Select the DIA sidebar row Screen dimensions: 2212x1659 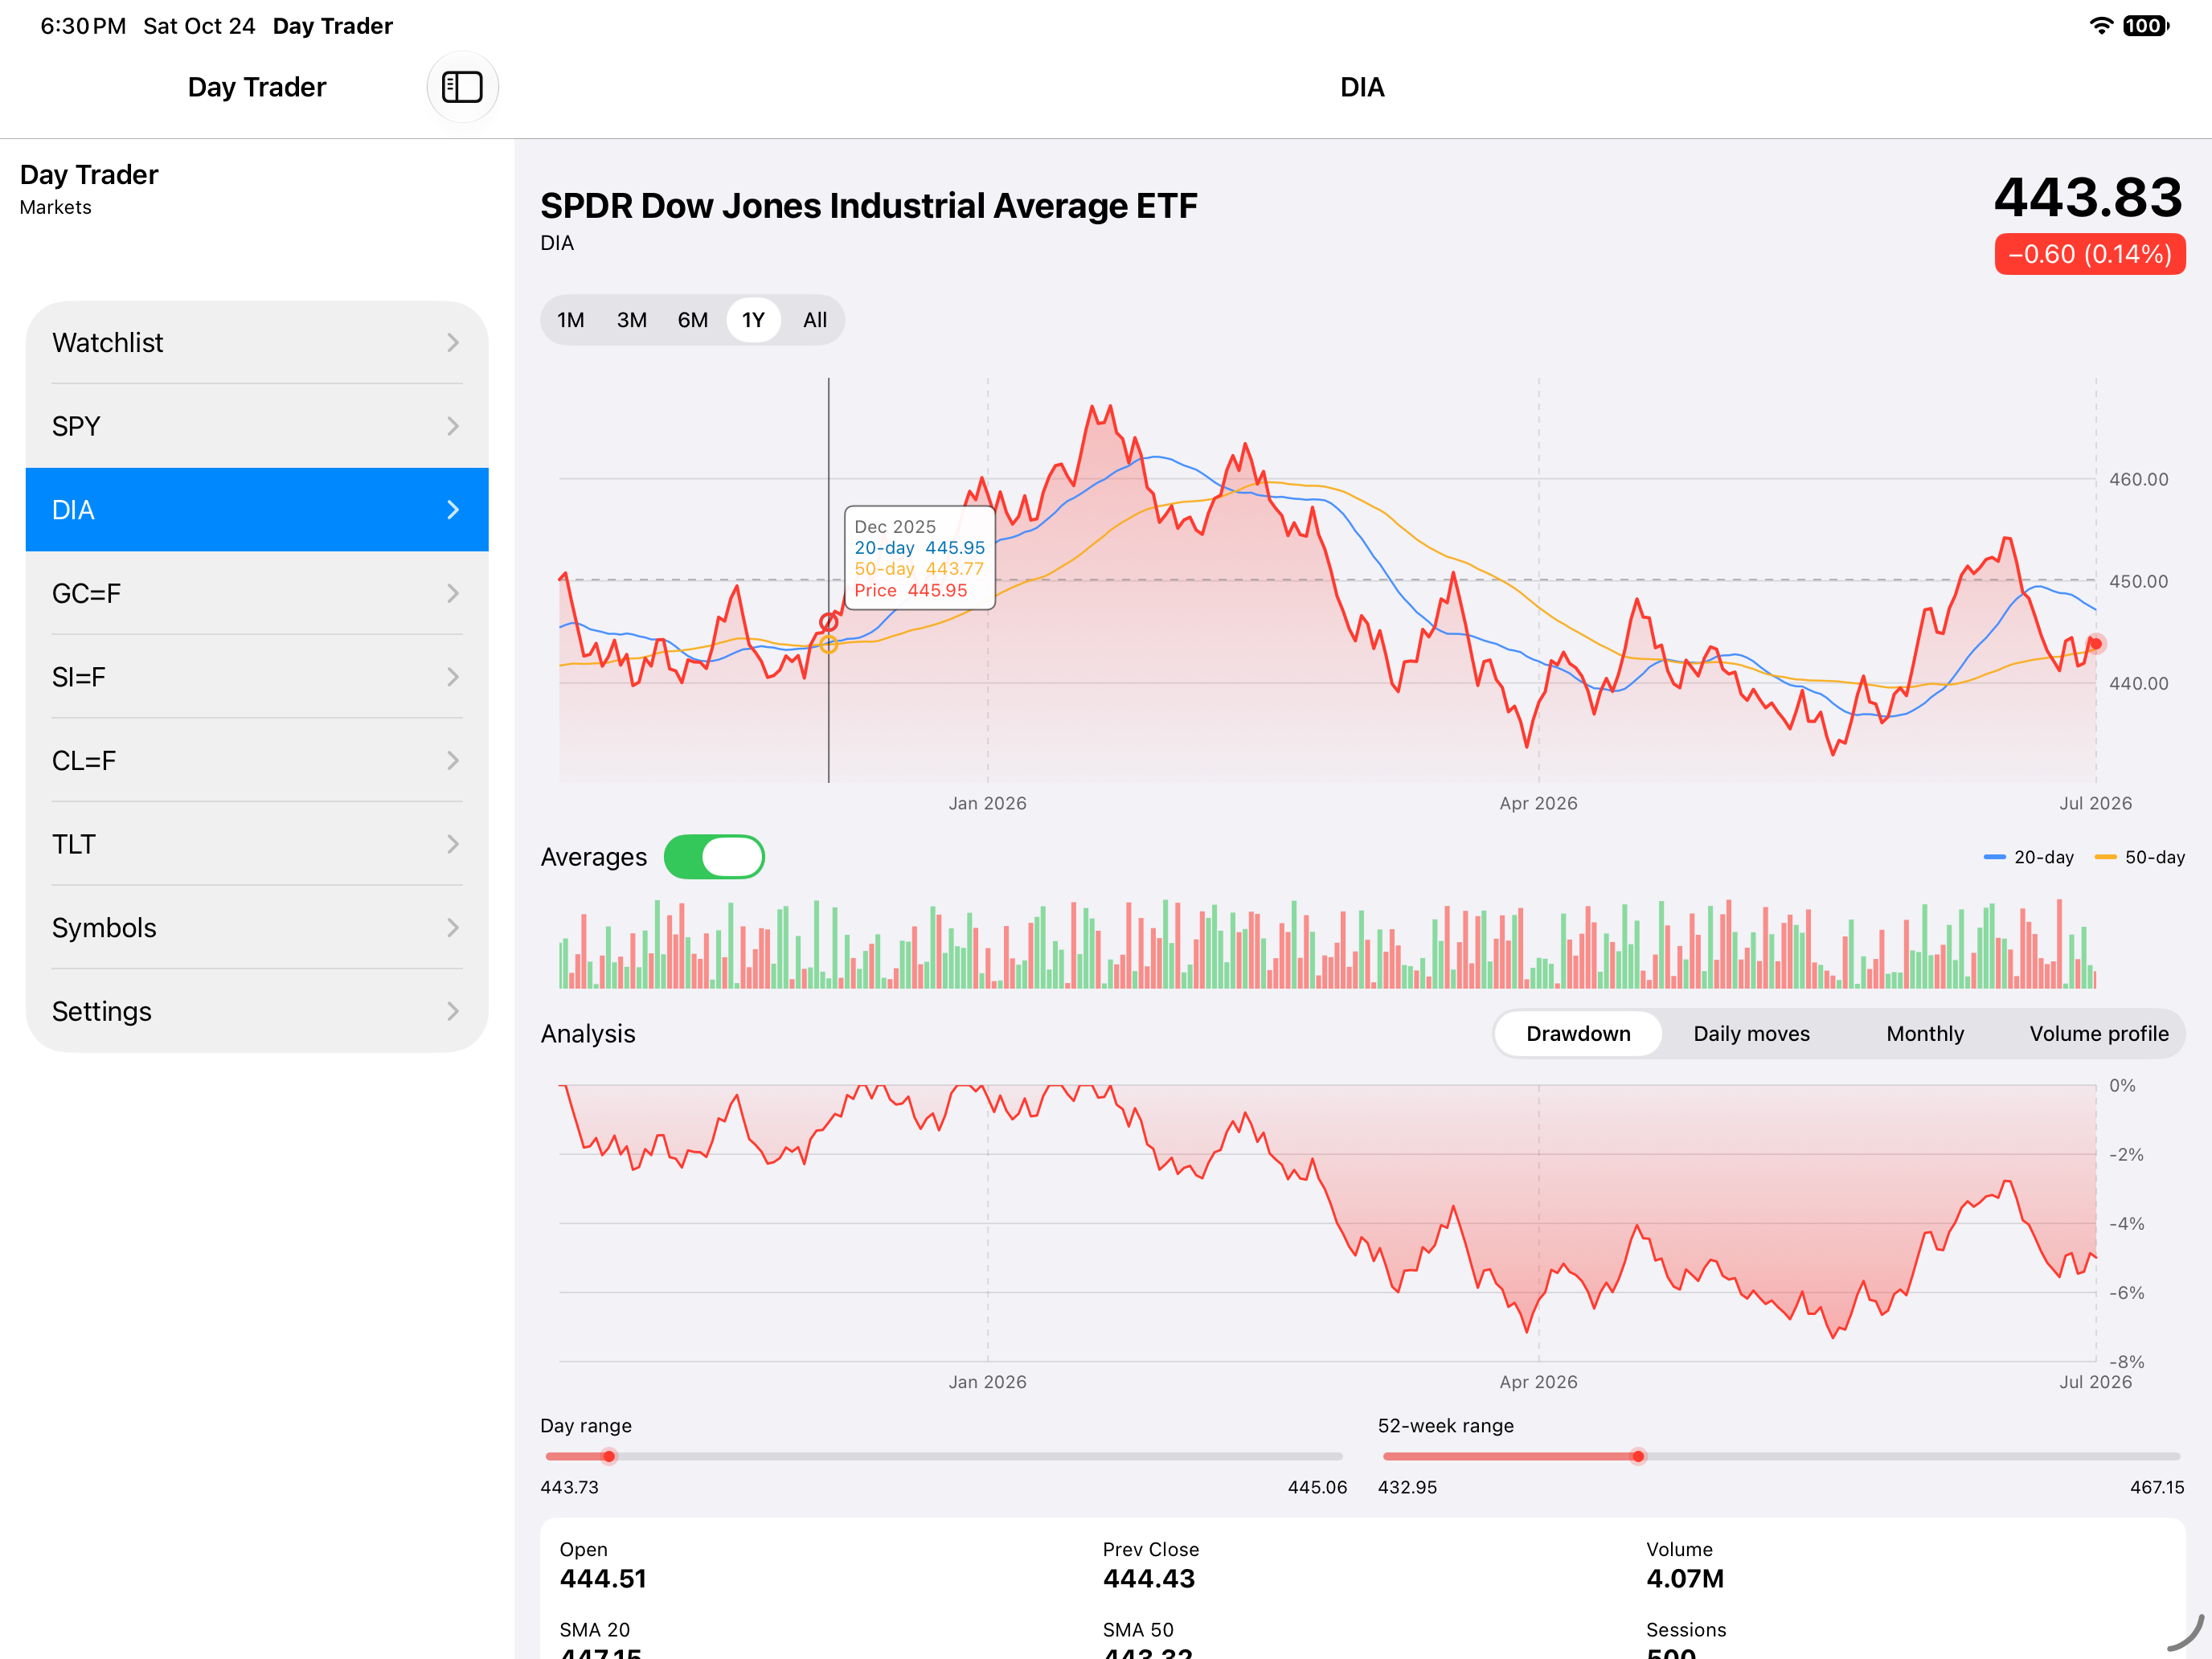pos(257,510)
